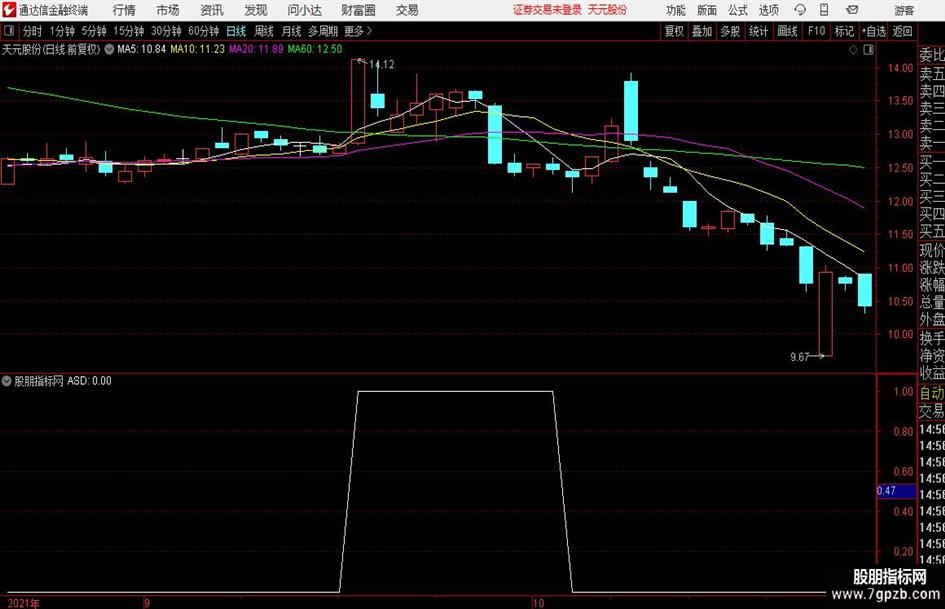Open the 财富圈 menu
The width and height of the screenshot is (945, 609).
(x=358, y=10)
